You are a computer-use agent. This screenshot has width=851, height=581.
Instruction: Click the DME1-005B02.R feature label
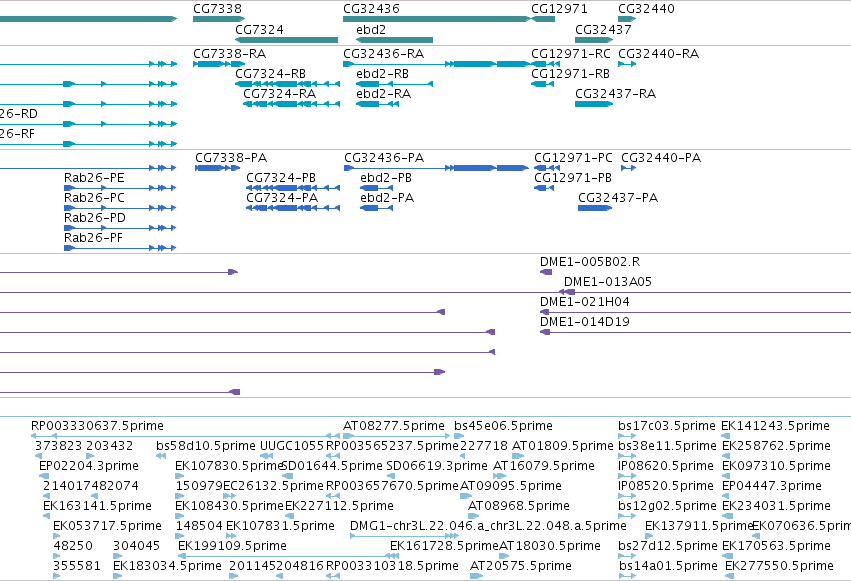click(590, 262)
